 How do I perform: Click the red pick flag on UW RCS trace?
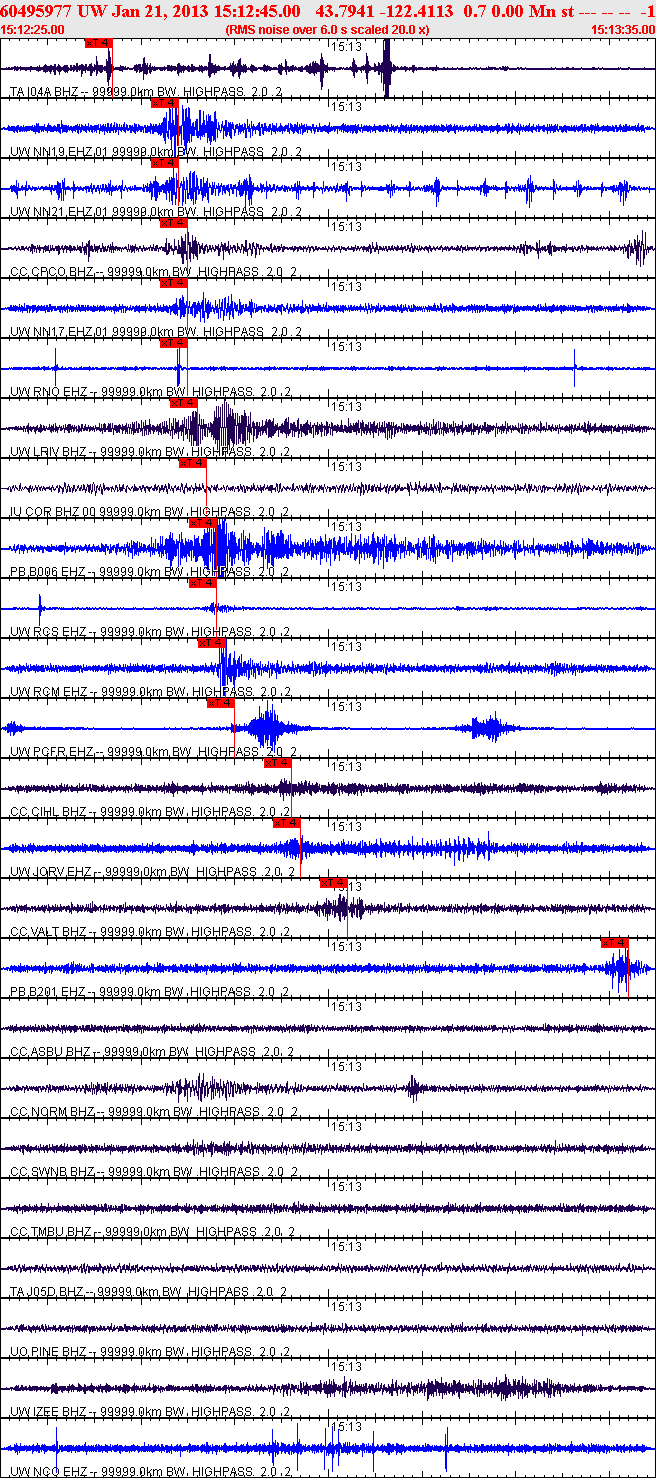[202, 582]
